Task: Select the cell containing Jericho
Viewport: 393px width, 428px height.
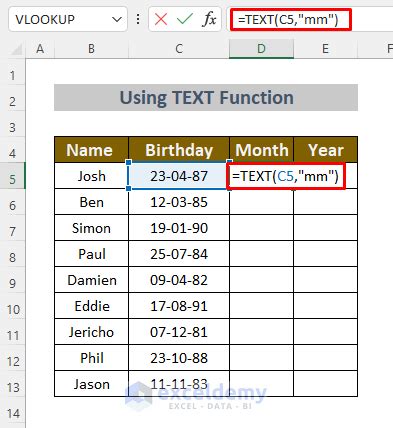Action: [x=91, y=332]
